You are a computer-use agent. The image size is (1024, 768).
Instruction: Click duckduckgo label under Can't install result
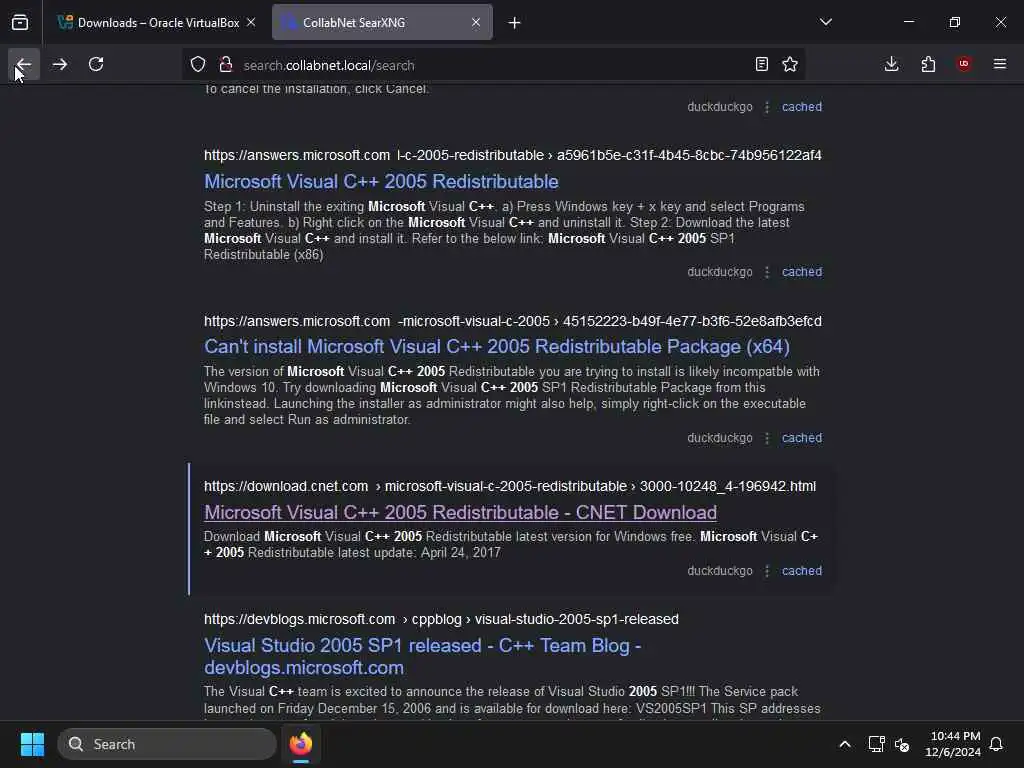(720, 438)
